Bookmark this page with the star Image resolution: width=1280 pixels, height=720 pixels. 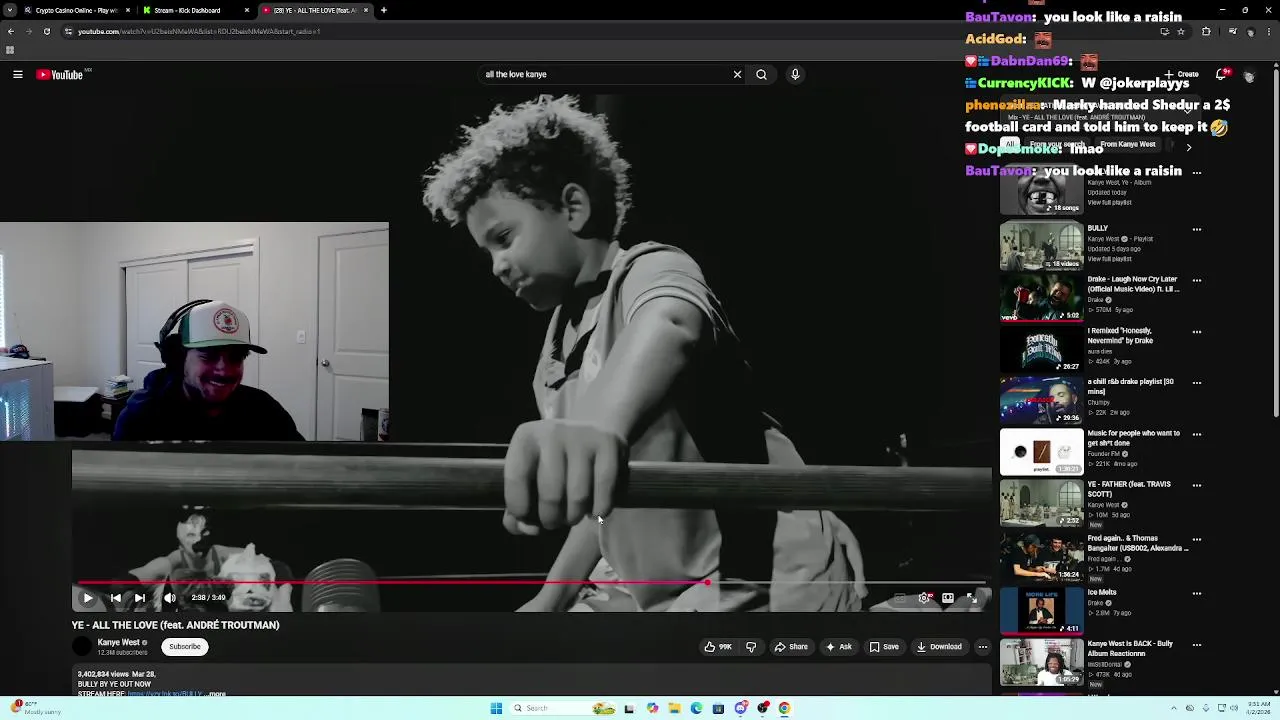point(1181,31)
